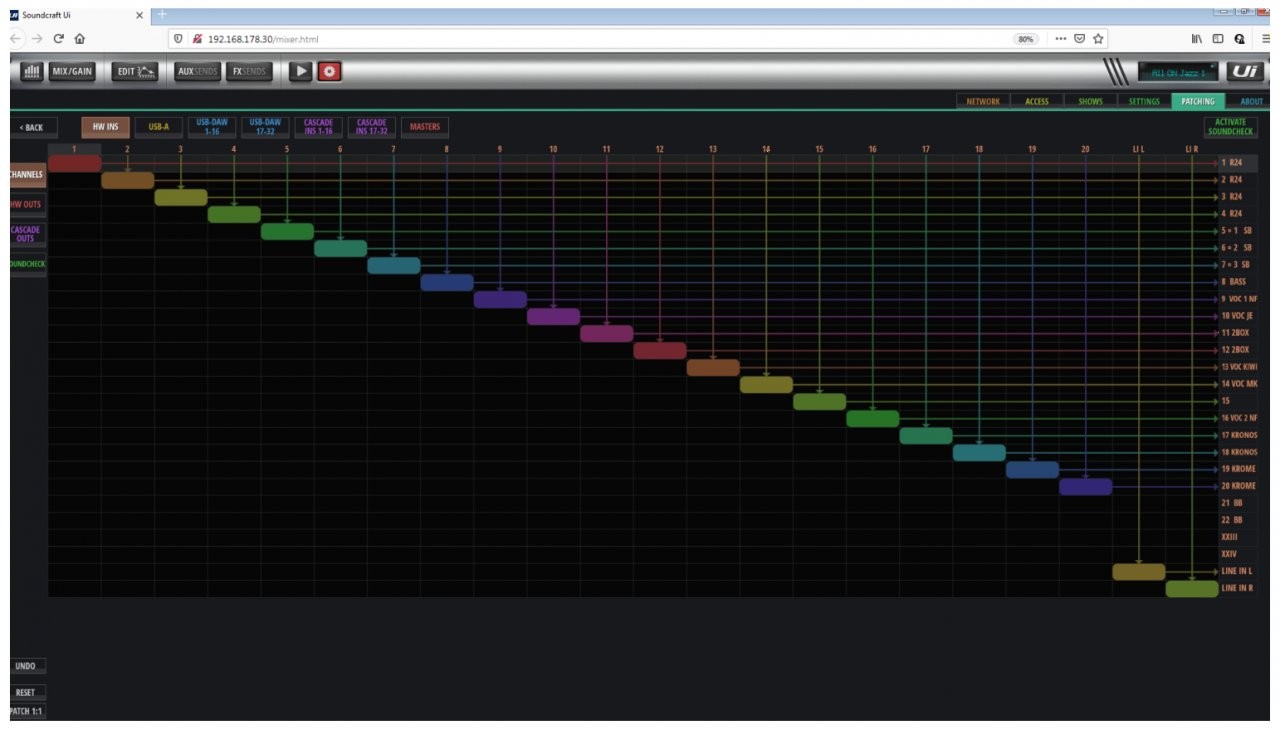The height and width of the screenshot is (730, 1280).
Task: Open the ABOUT tab
Action: coord(1251,101)
